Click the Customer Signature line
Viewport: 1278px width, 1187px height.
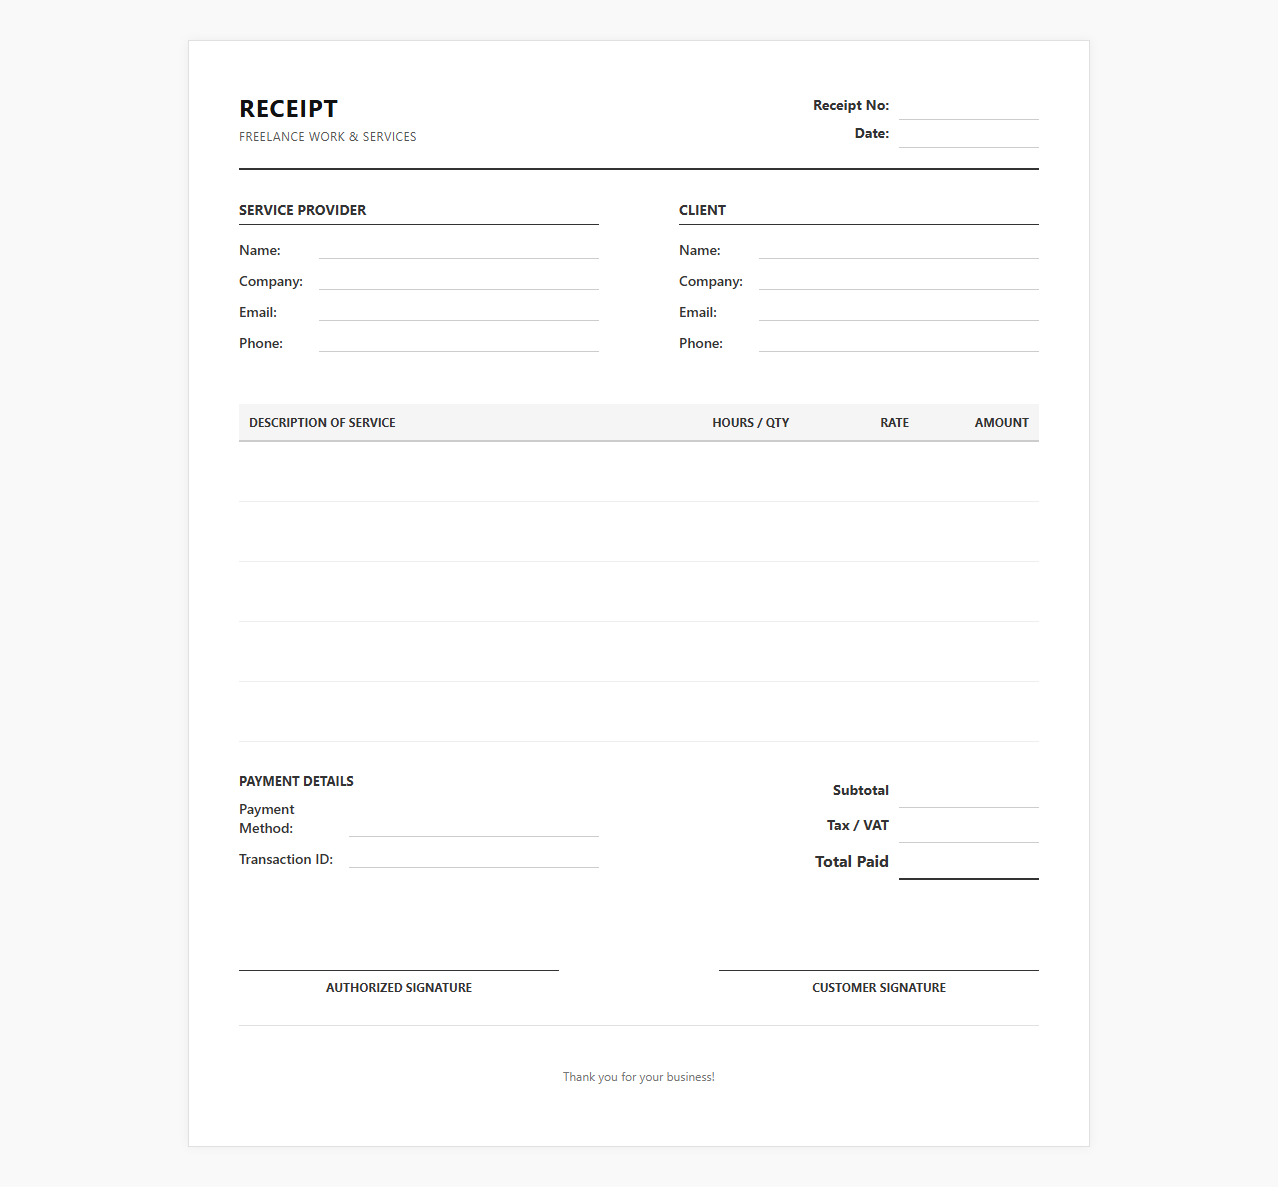click(879, 969)
